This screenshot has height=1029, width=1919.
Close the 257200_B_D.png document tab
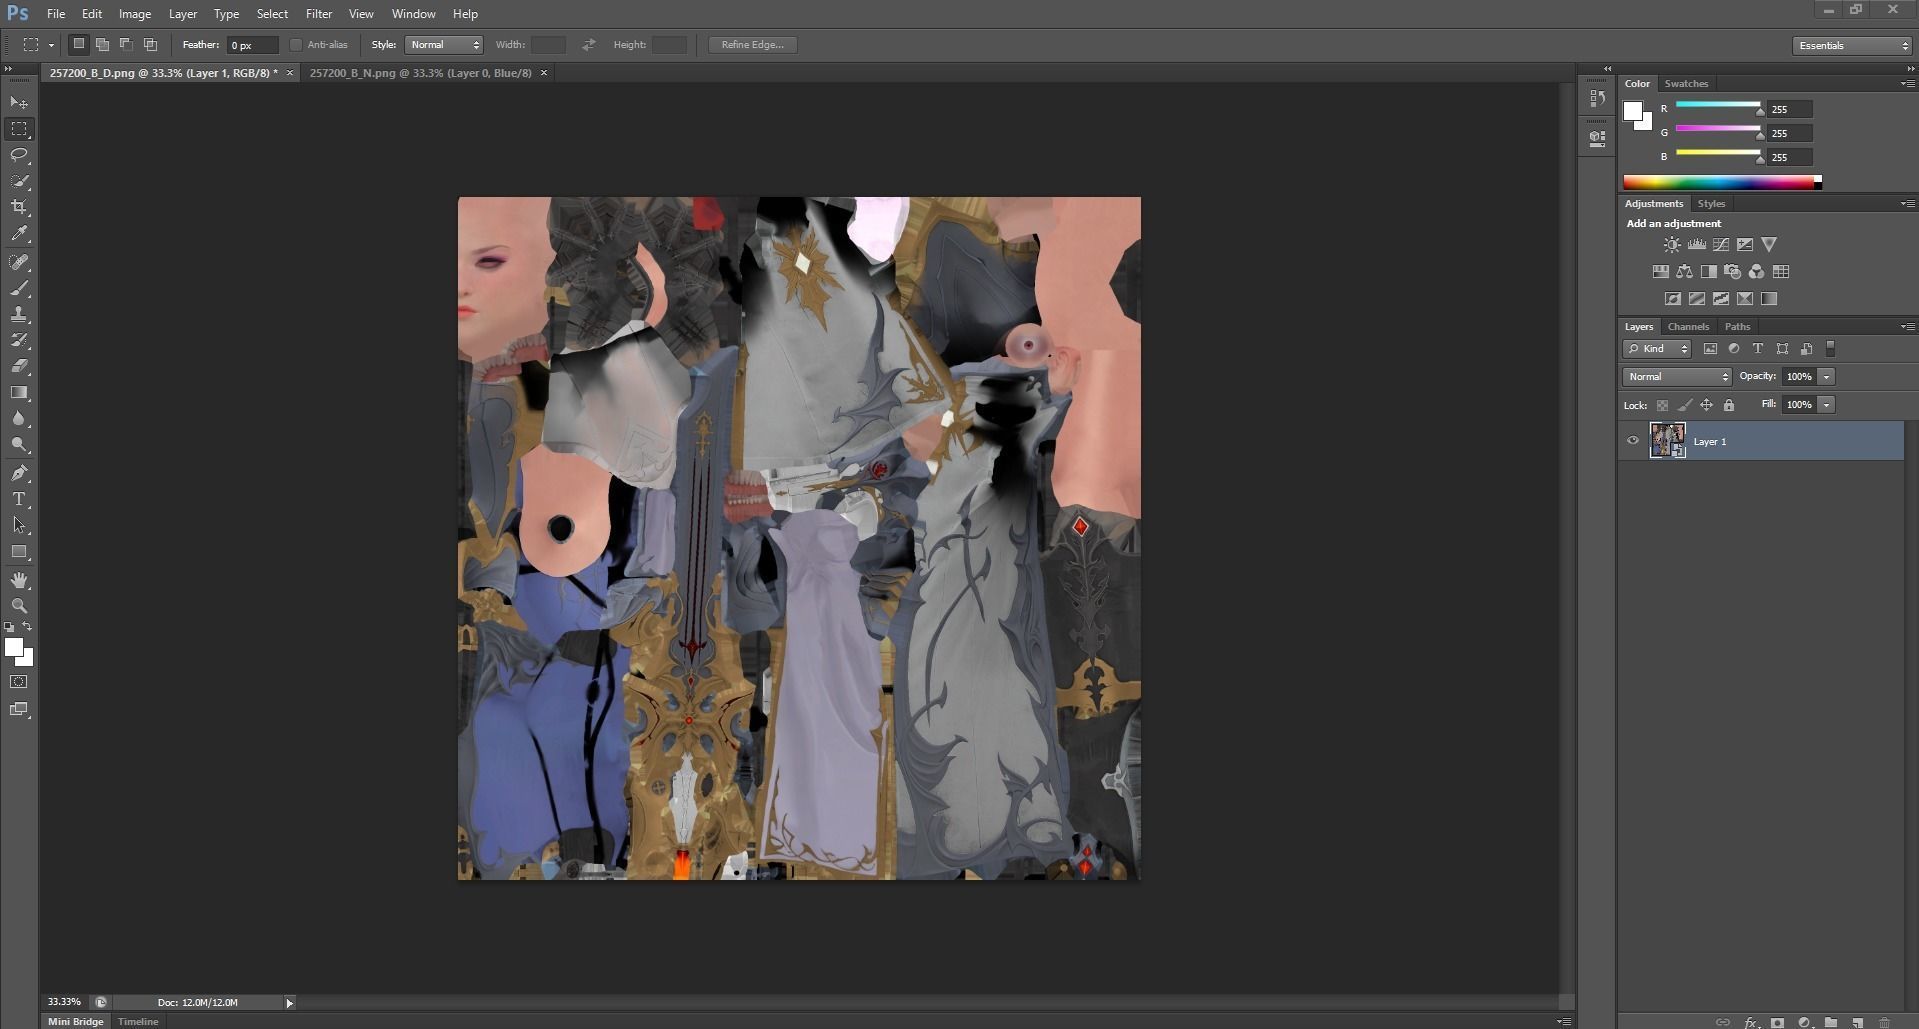coord(290,73)
